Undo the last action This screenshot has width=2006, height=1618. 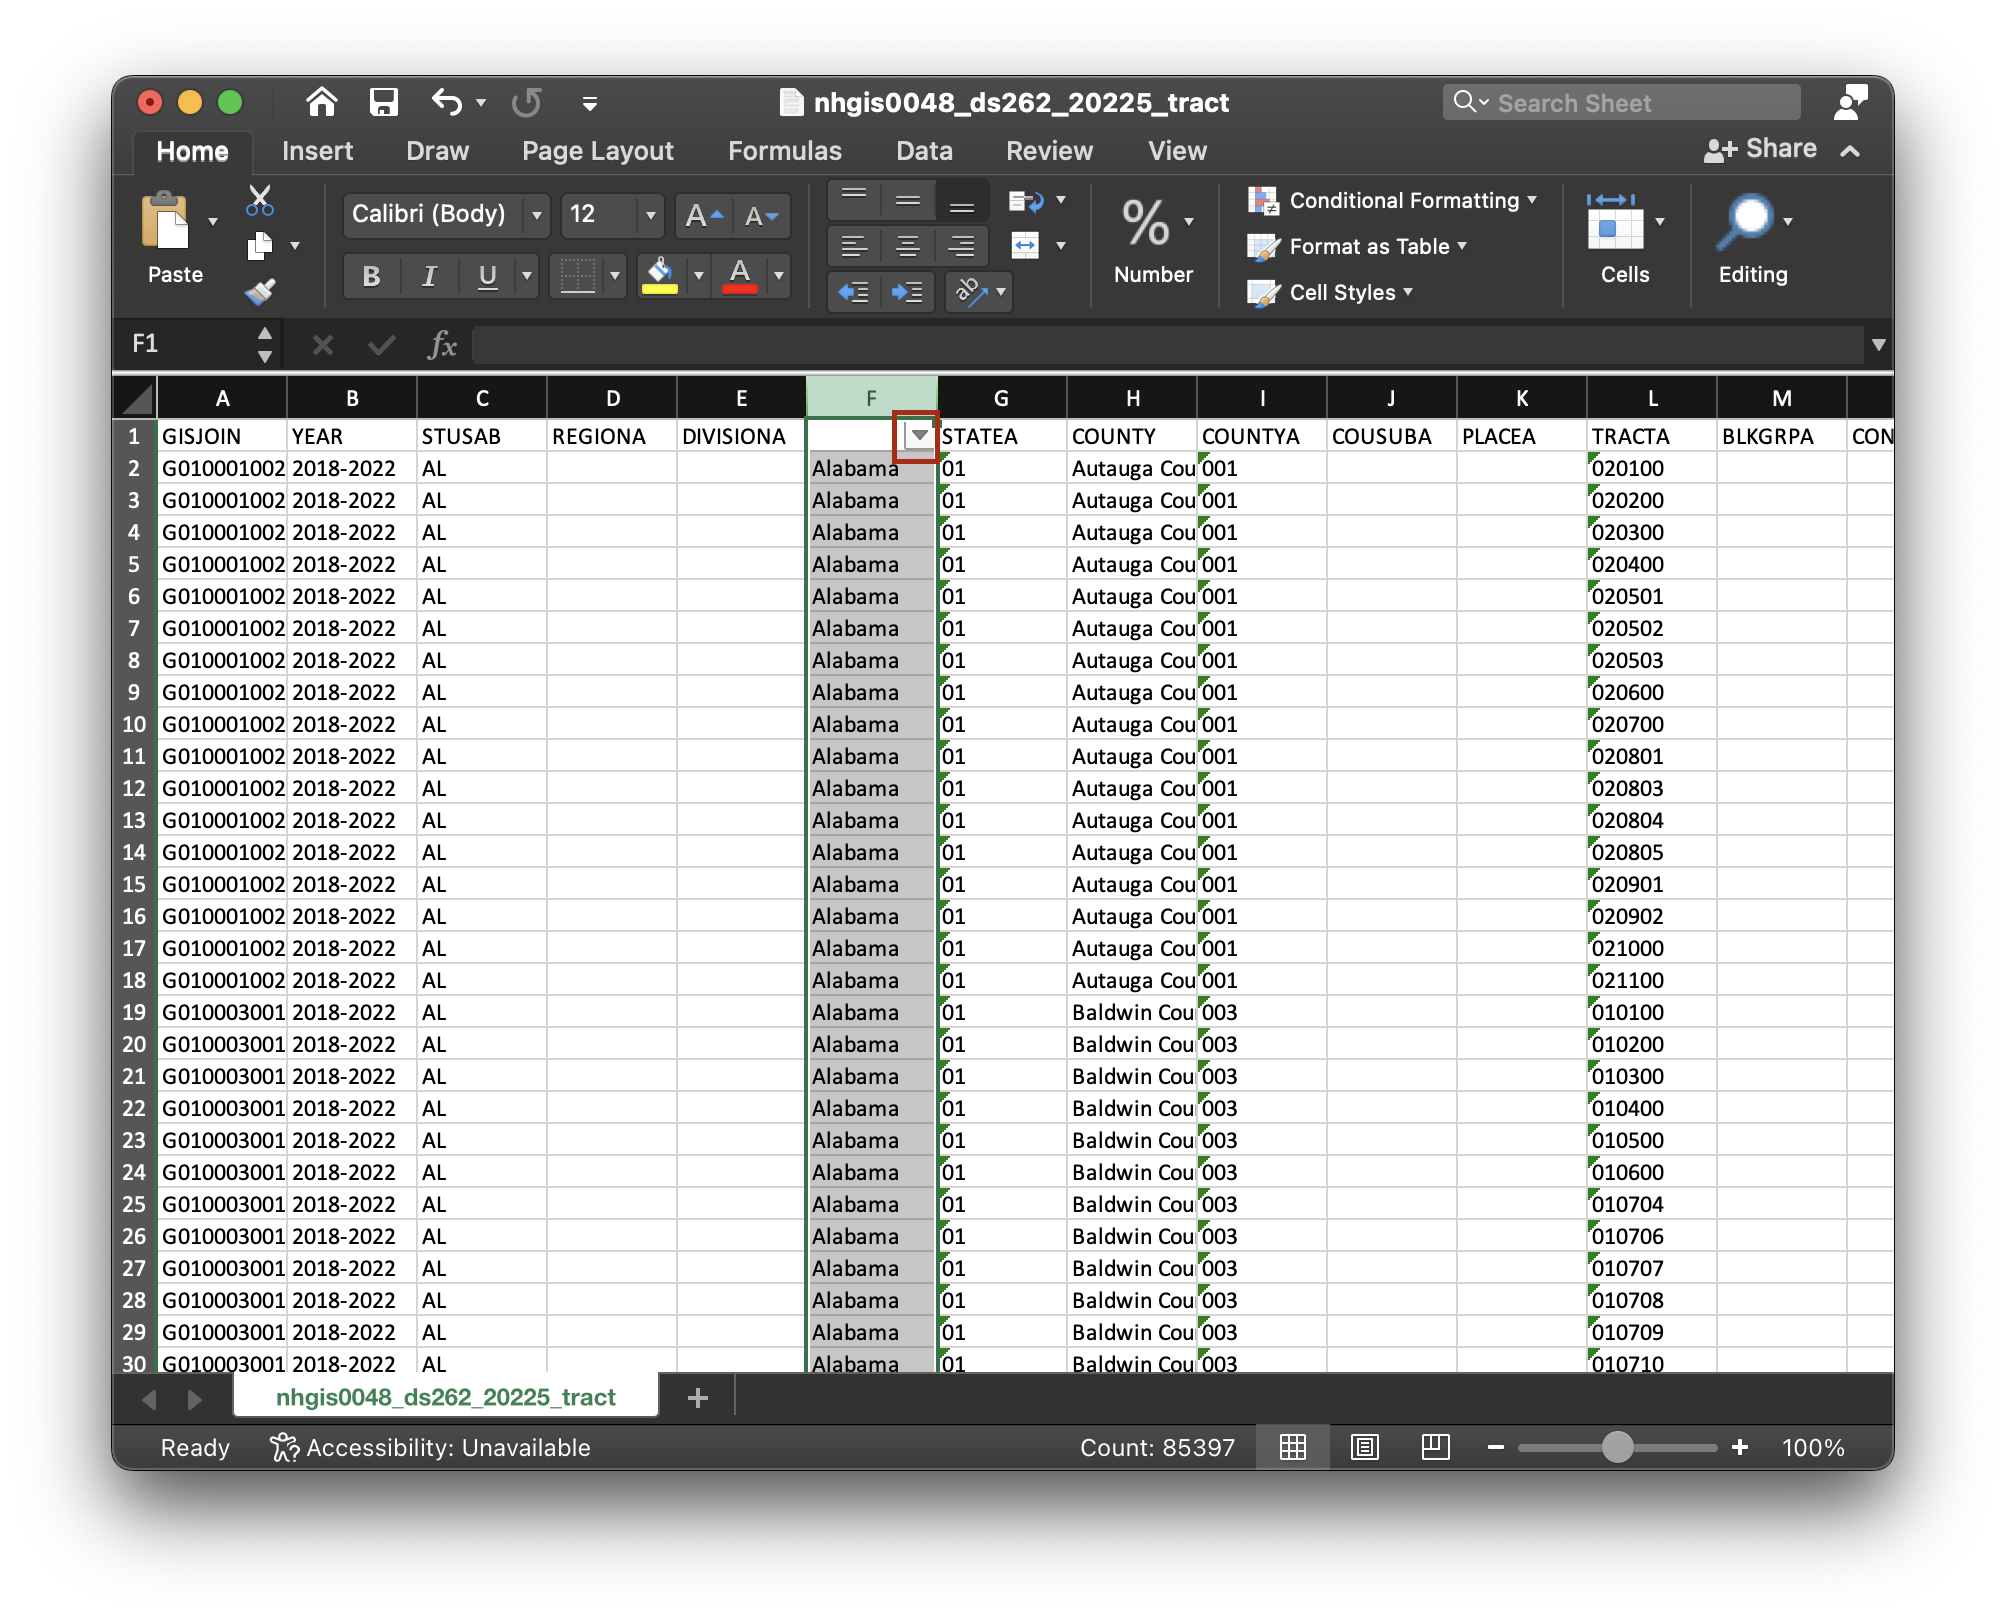pyautogui.click(x=447, y=102)
